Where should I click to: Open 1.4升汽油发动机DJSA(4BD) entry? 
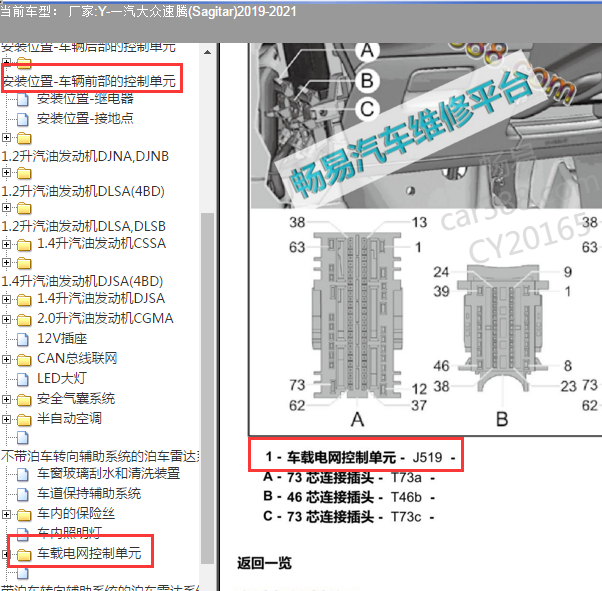(x=82, y=281)
